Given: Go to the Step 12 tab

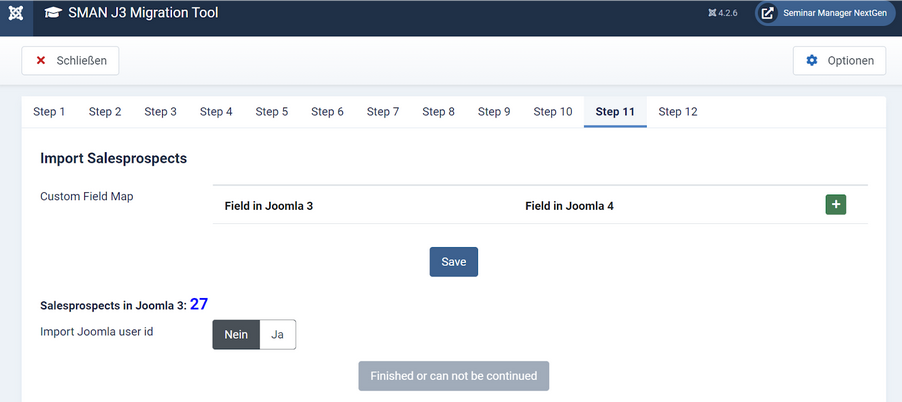Looking at the screenshot, I should [678, 112].
